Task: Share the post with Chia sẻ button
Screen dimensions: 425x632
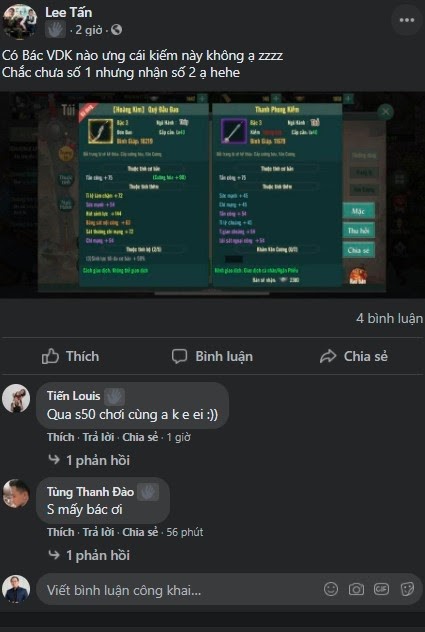Action: pos(354,356)
